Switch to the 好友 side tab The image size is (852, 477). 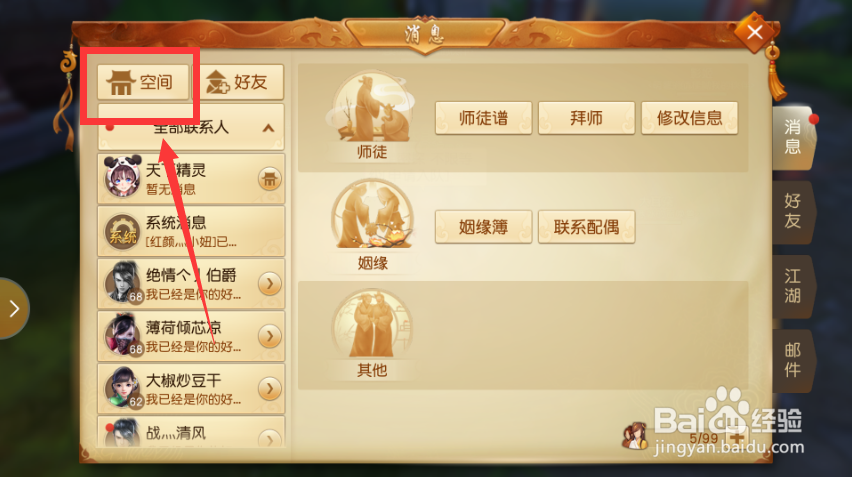793,212
